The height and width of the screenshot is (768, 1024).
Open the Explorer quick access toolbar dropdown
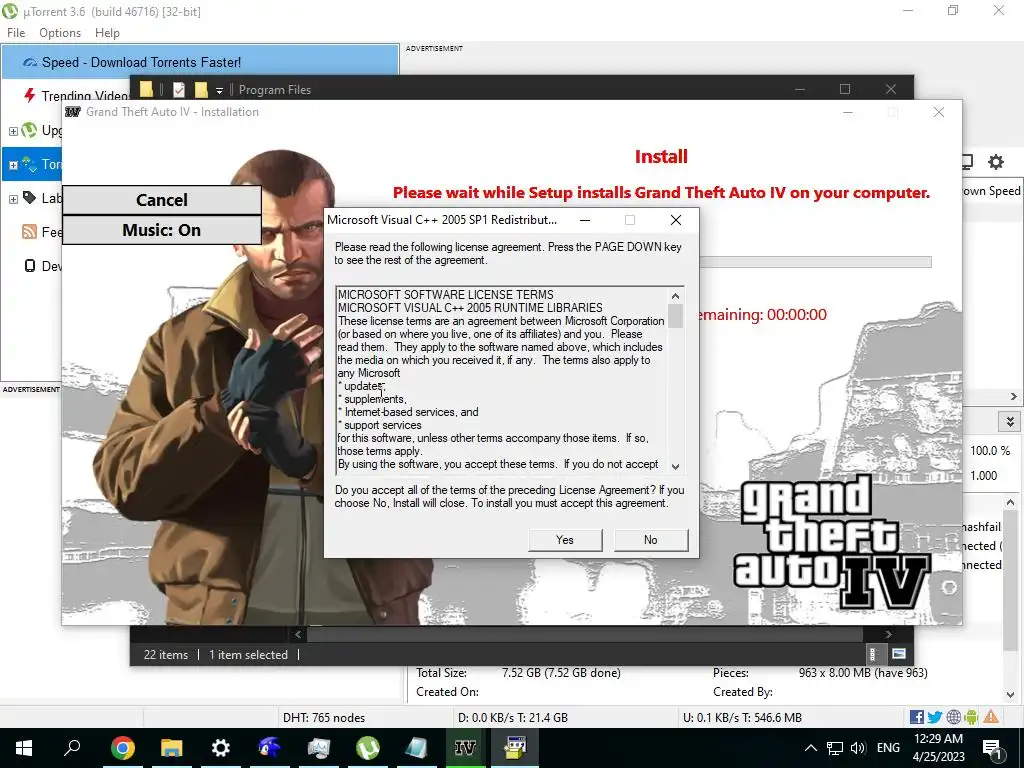pos(219,90)
